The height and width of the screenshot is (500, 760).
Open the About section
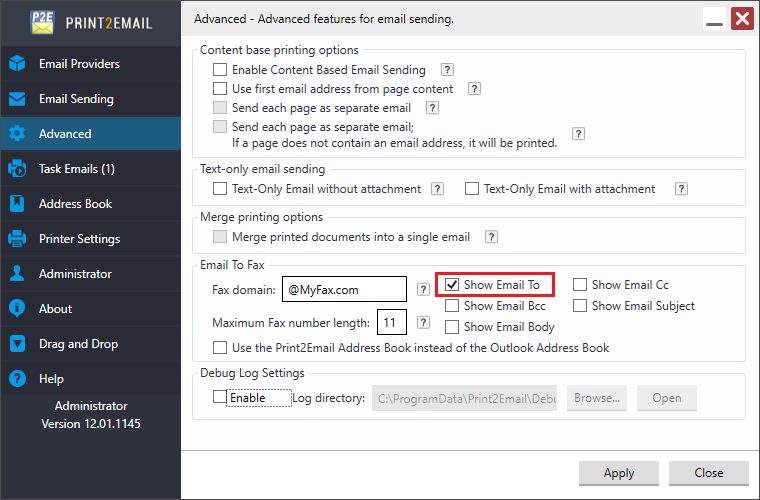click(x=56, y=309)
